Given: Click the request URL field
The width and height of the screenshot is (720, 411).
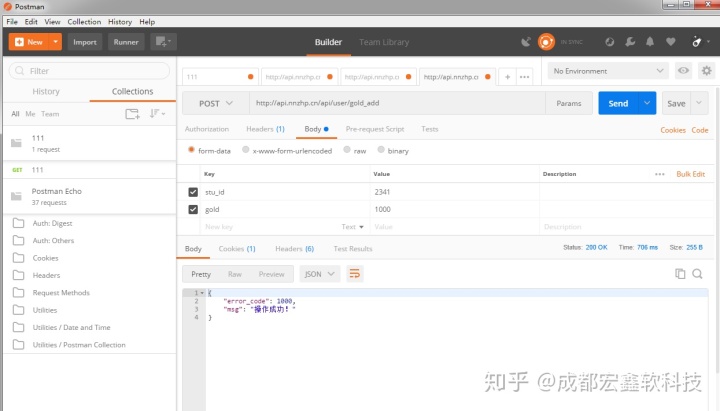Looking at the screenshot, I should [397, 103].
